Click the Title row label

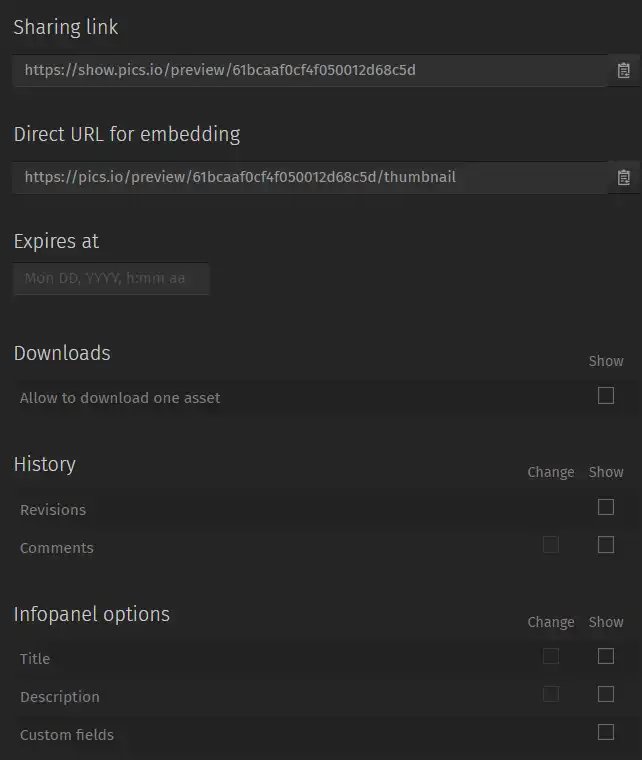coord(35,659)
